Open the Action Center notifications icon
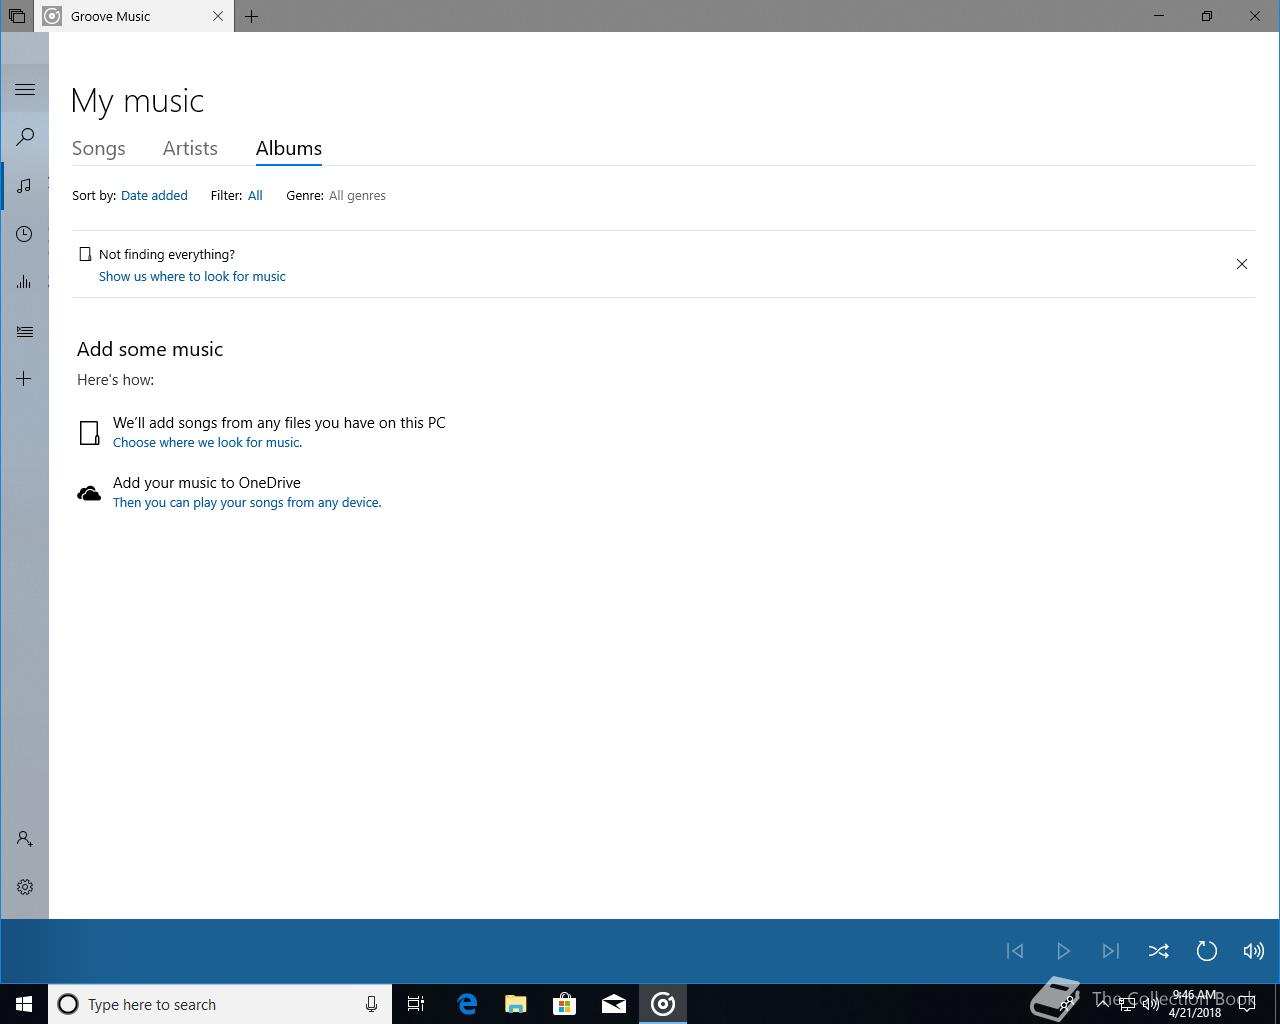Screen dimensions: 1280x1024 (1246, 1004)
